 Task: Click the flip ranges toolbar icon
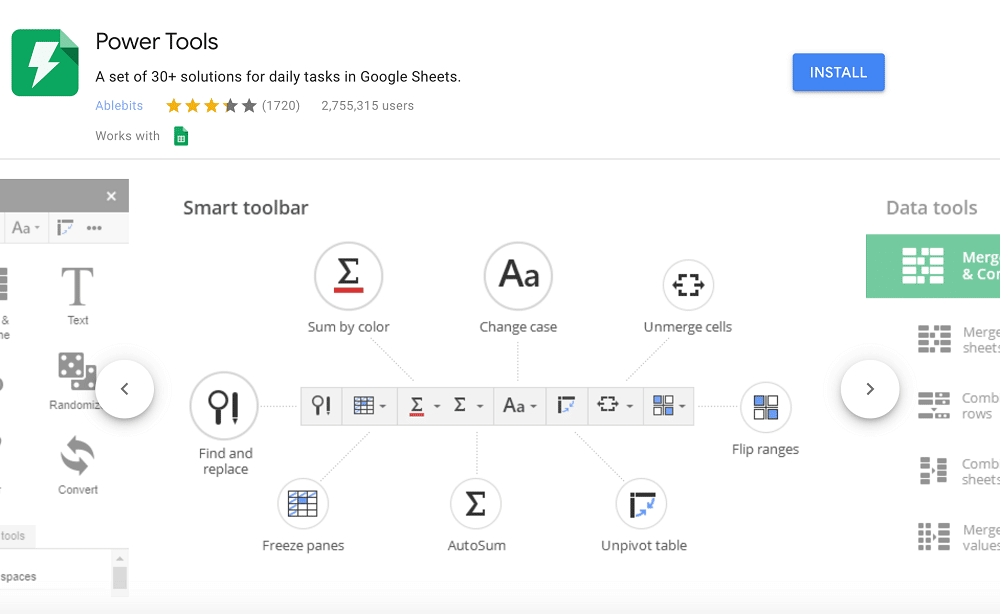pyautogui.click(x=663, y=406)
